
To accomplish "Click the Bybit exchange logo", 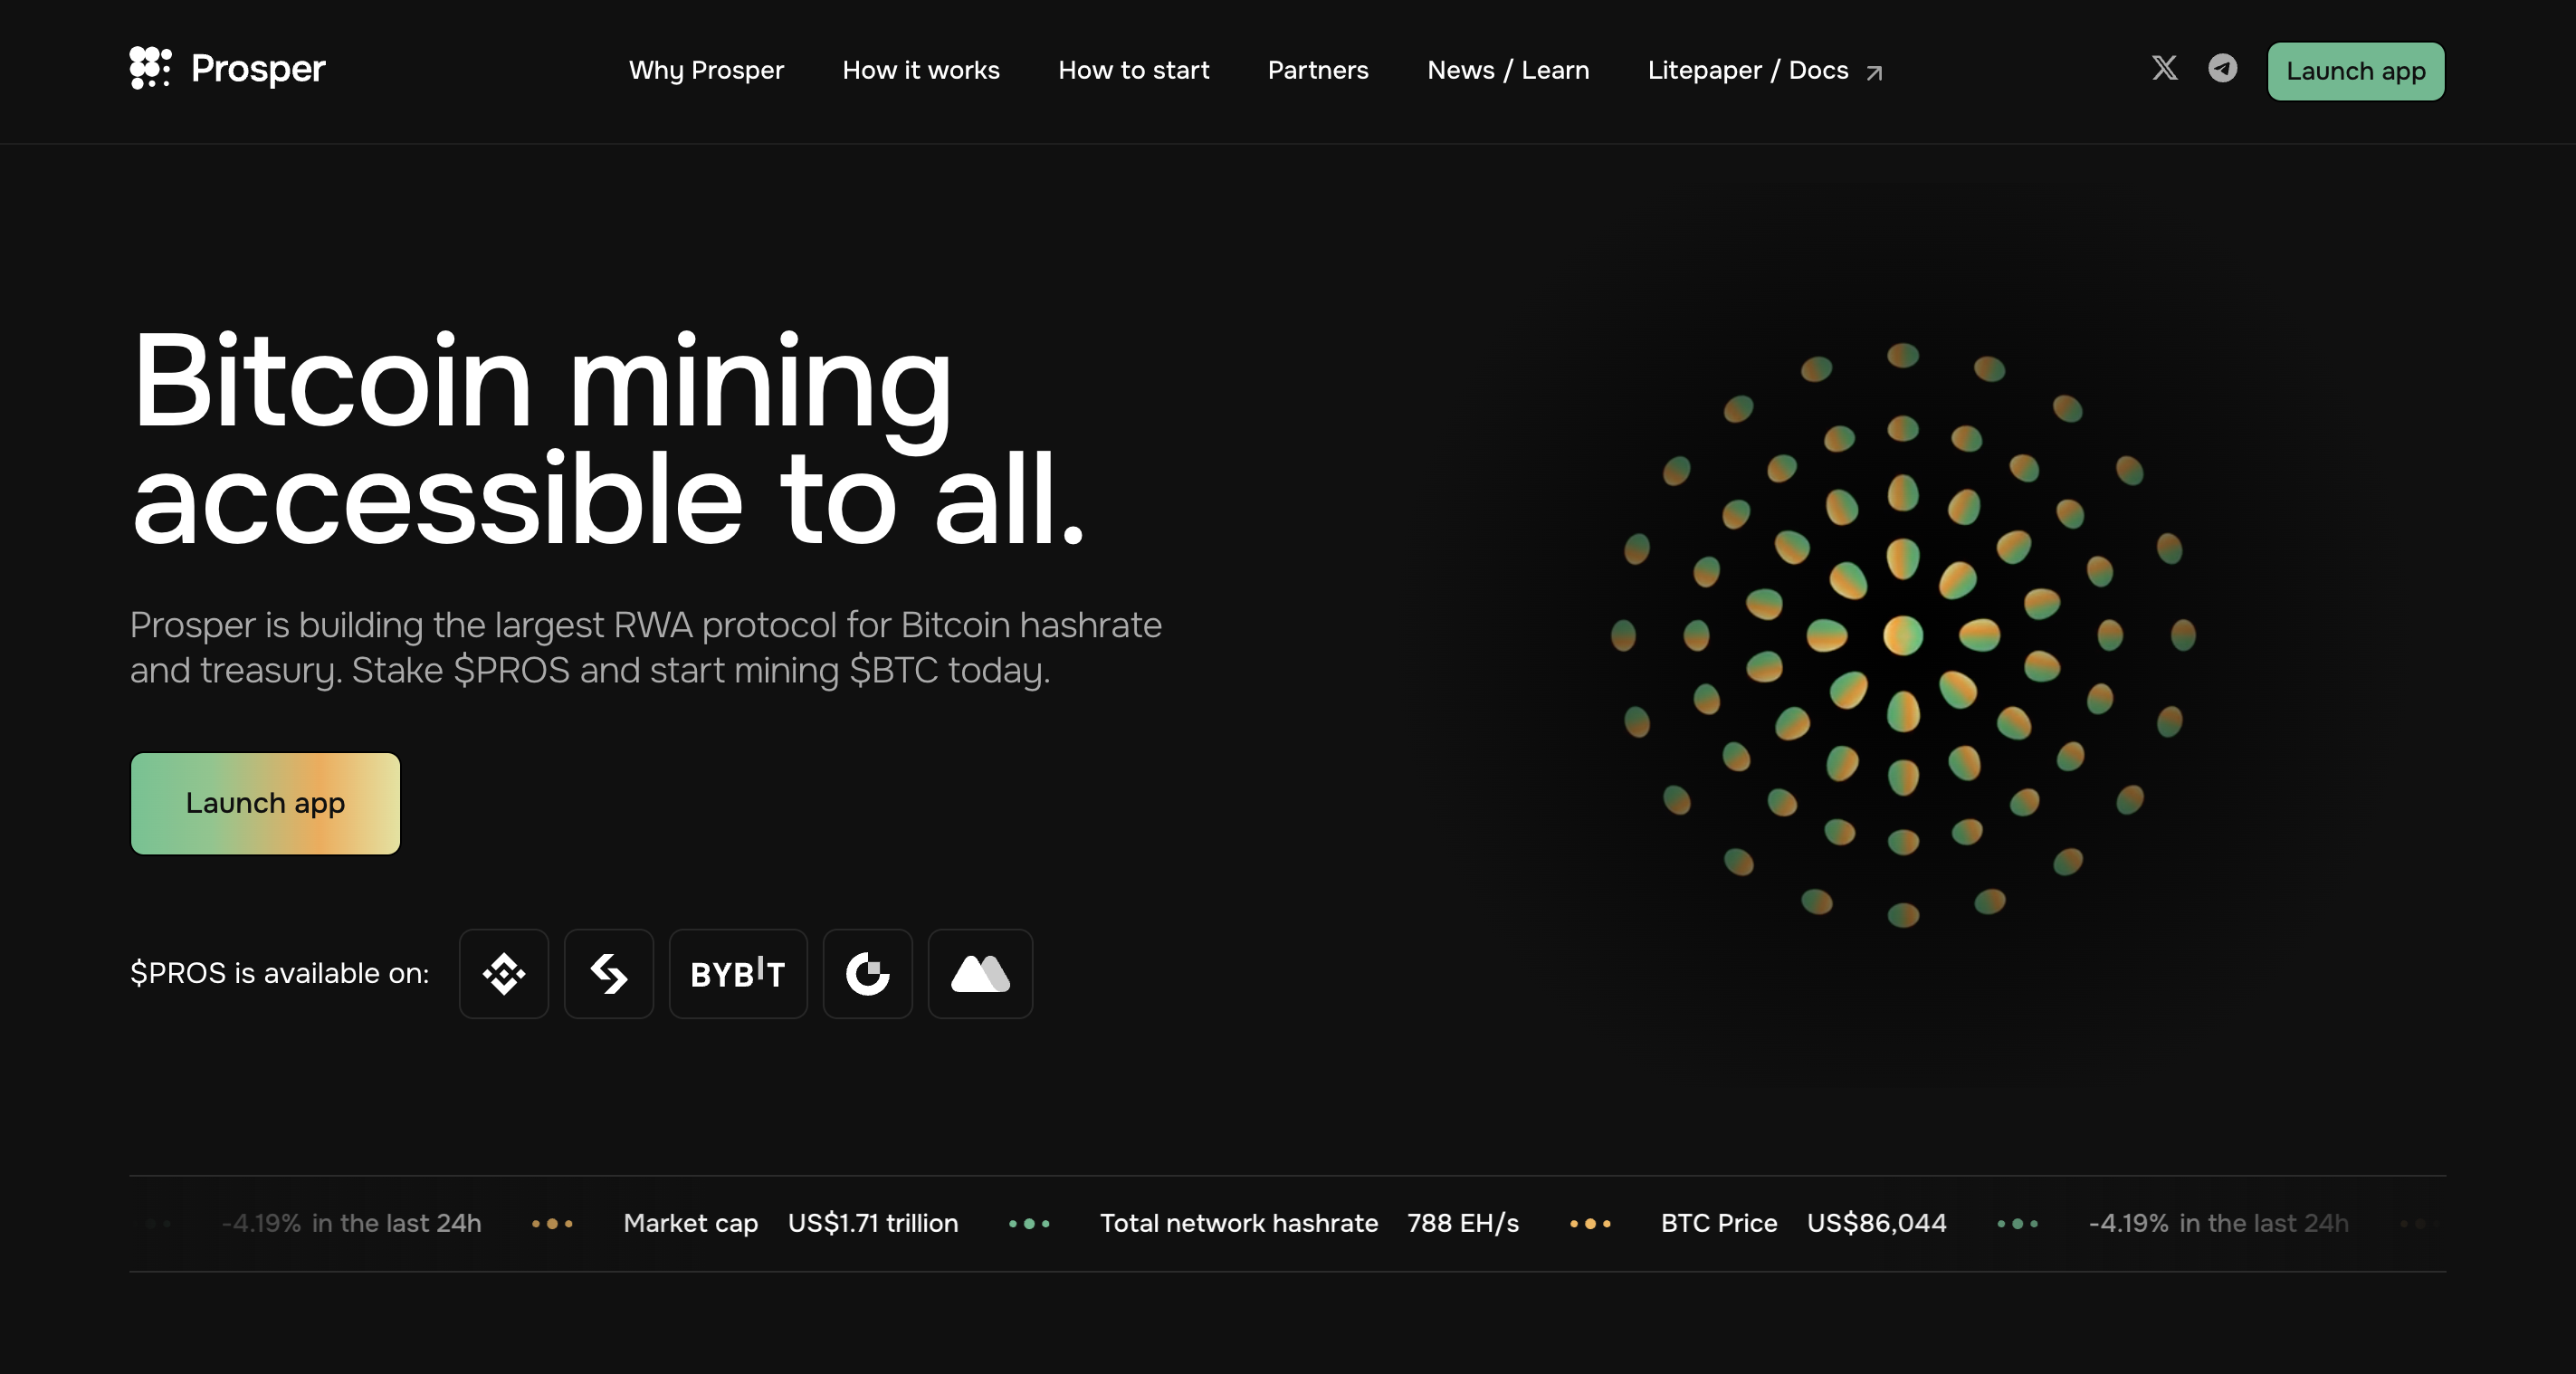I will pos(738,973).
